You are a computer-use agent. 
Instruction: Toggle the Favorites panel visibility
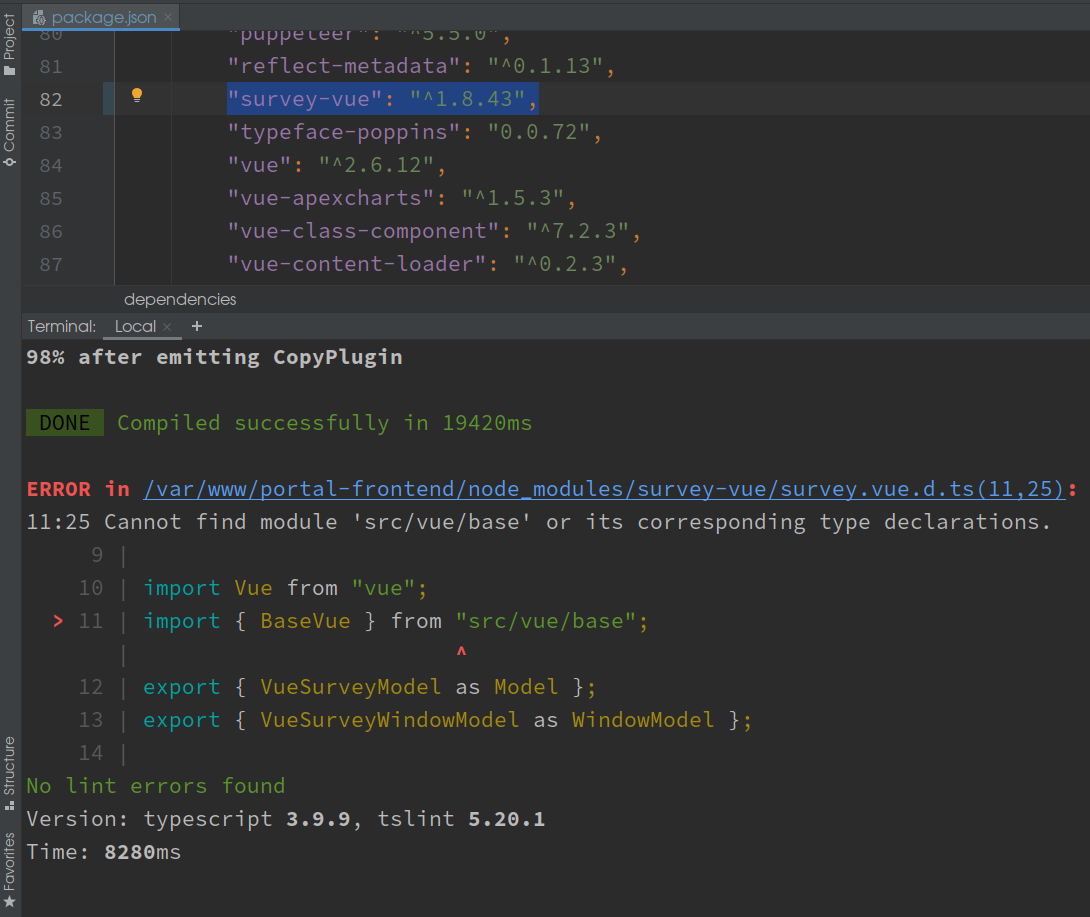[x=10, y=850]
